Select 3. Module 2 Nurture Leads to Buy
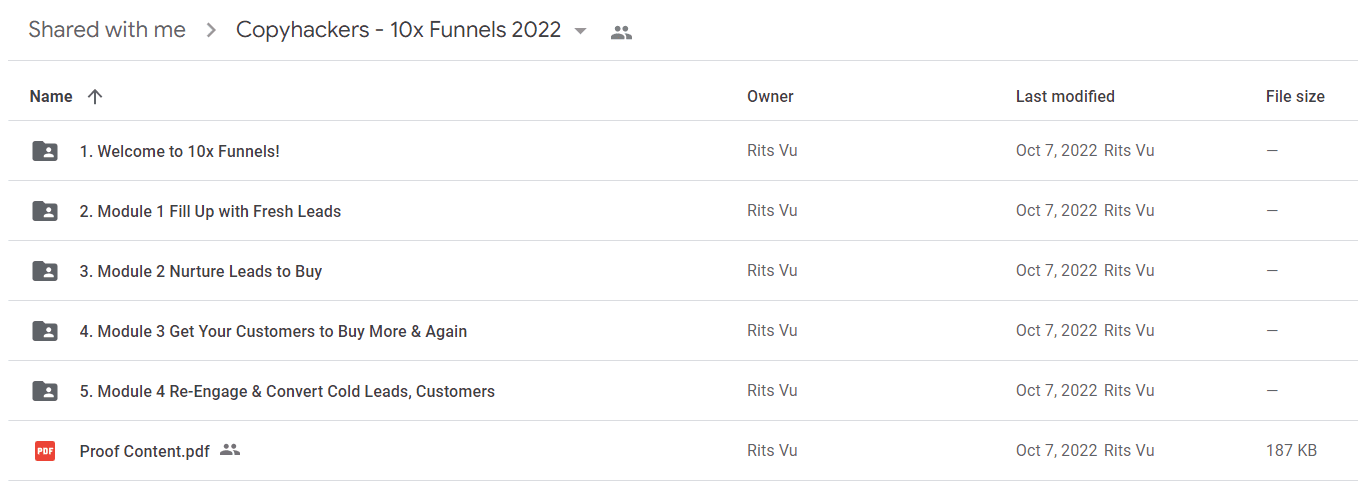 pyautogui.click(x=201, y=271)
